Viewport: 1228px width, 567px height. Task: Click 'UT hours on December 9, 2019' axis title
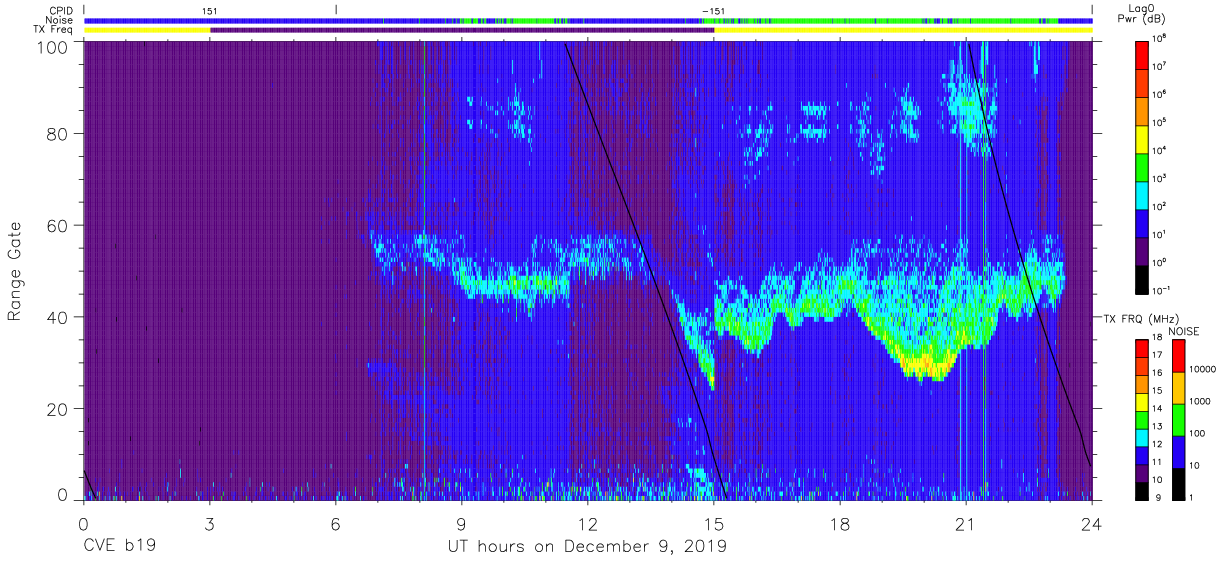pos(587,547)
